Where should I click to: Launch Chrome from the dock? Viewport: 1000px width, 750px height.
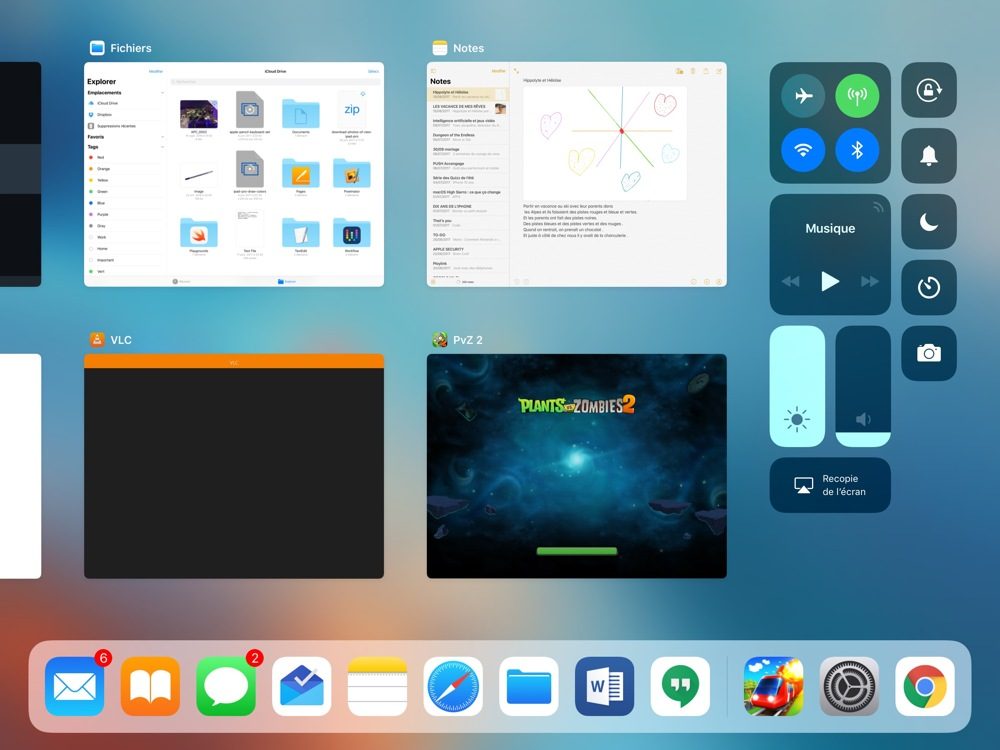(925, 687)
